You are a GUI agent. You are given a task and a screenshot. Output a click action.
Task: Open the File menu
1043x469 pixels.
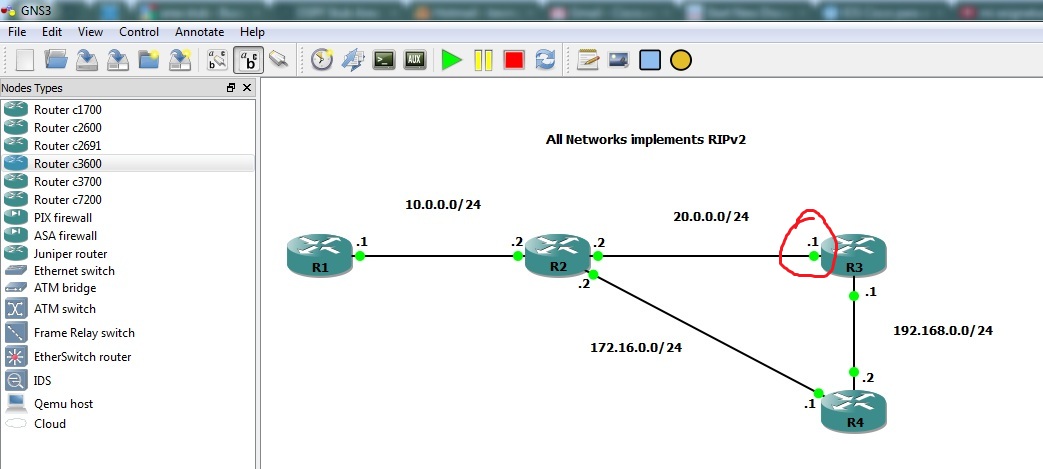(x=17, y=32)
